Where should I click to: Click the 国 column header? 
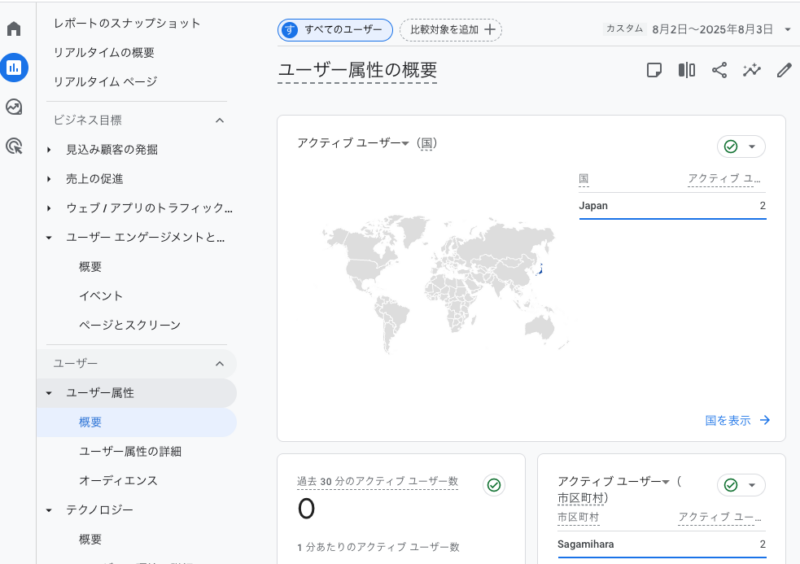pos(584,179)
